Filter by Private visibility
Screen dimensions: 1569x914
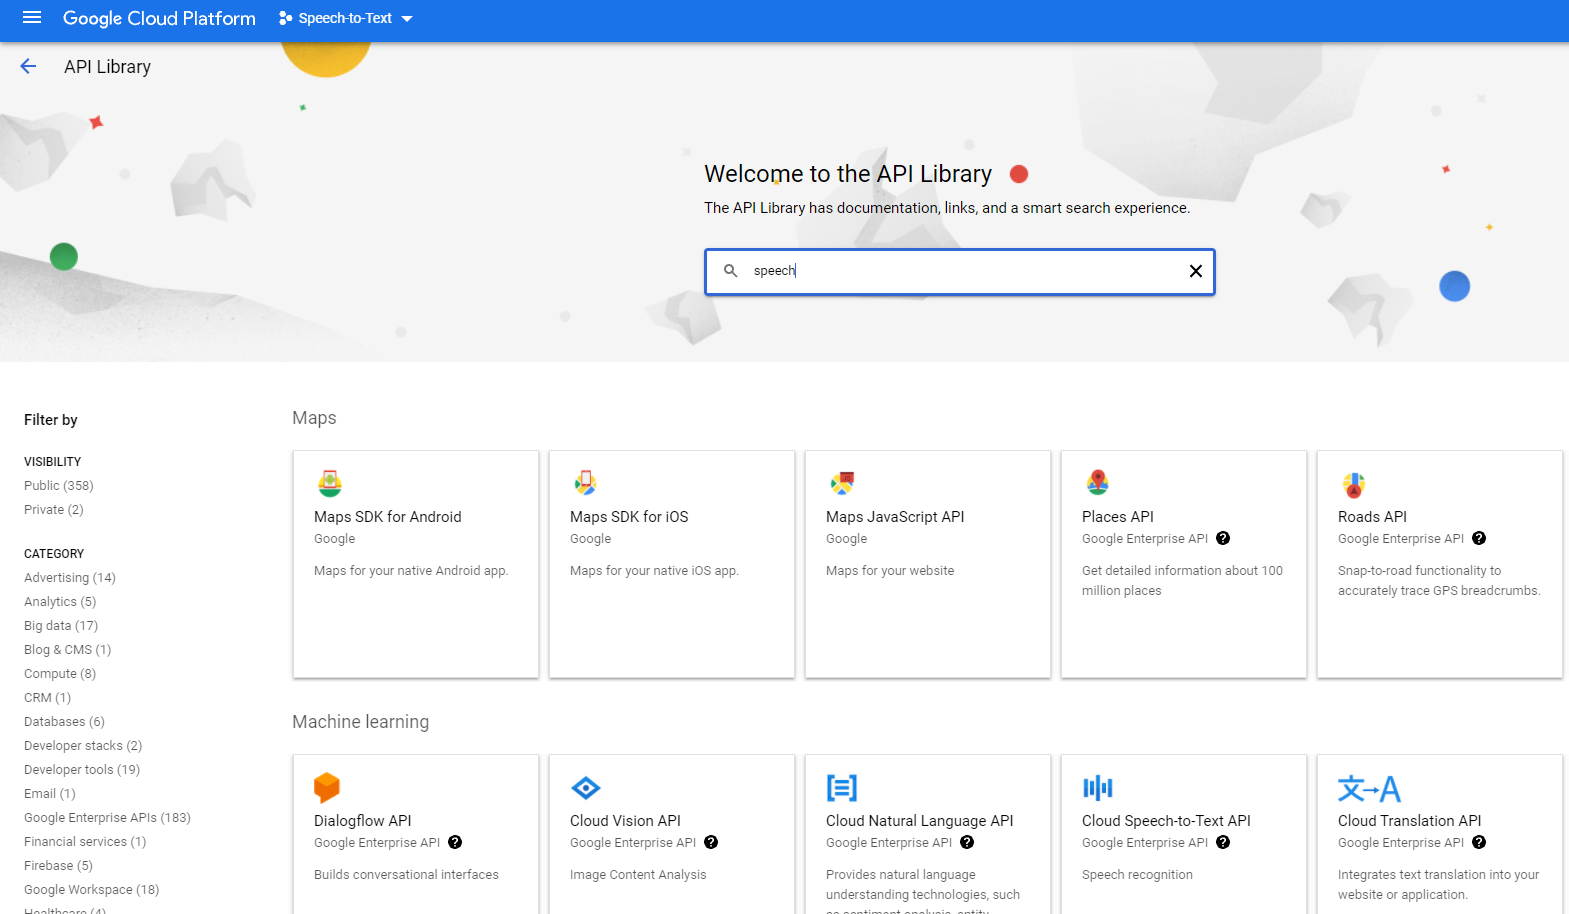tap(53, 510)
